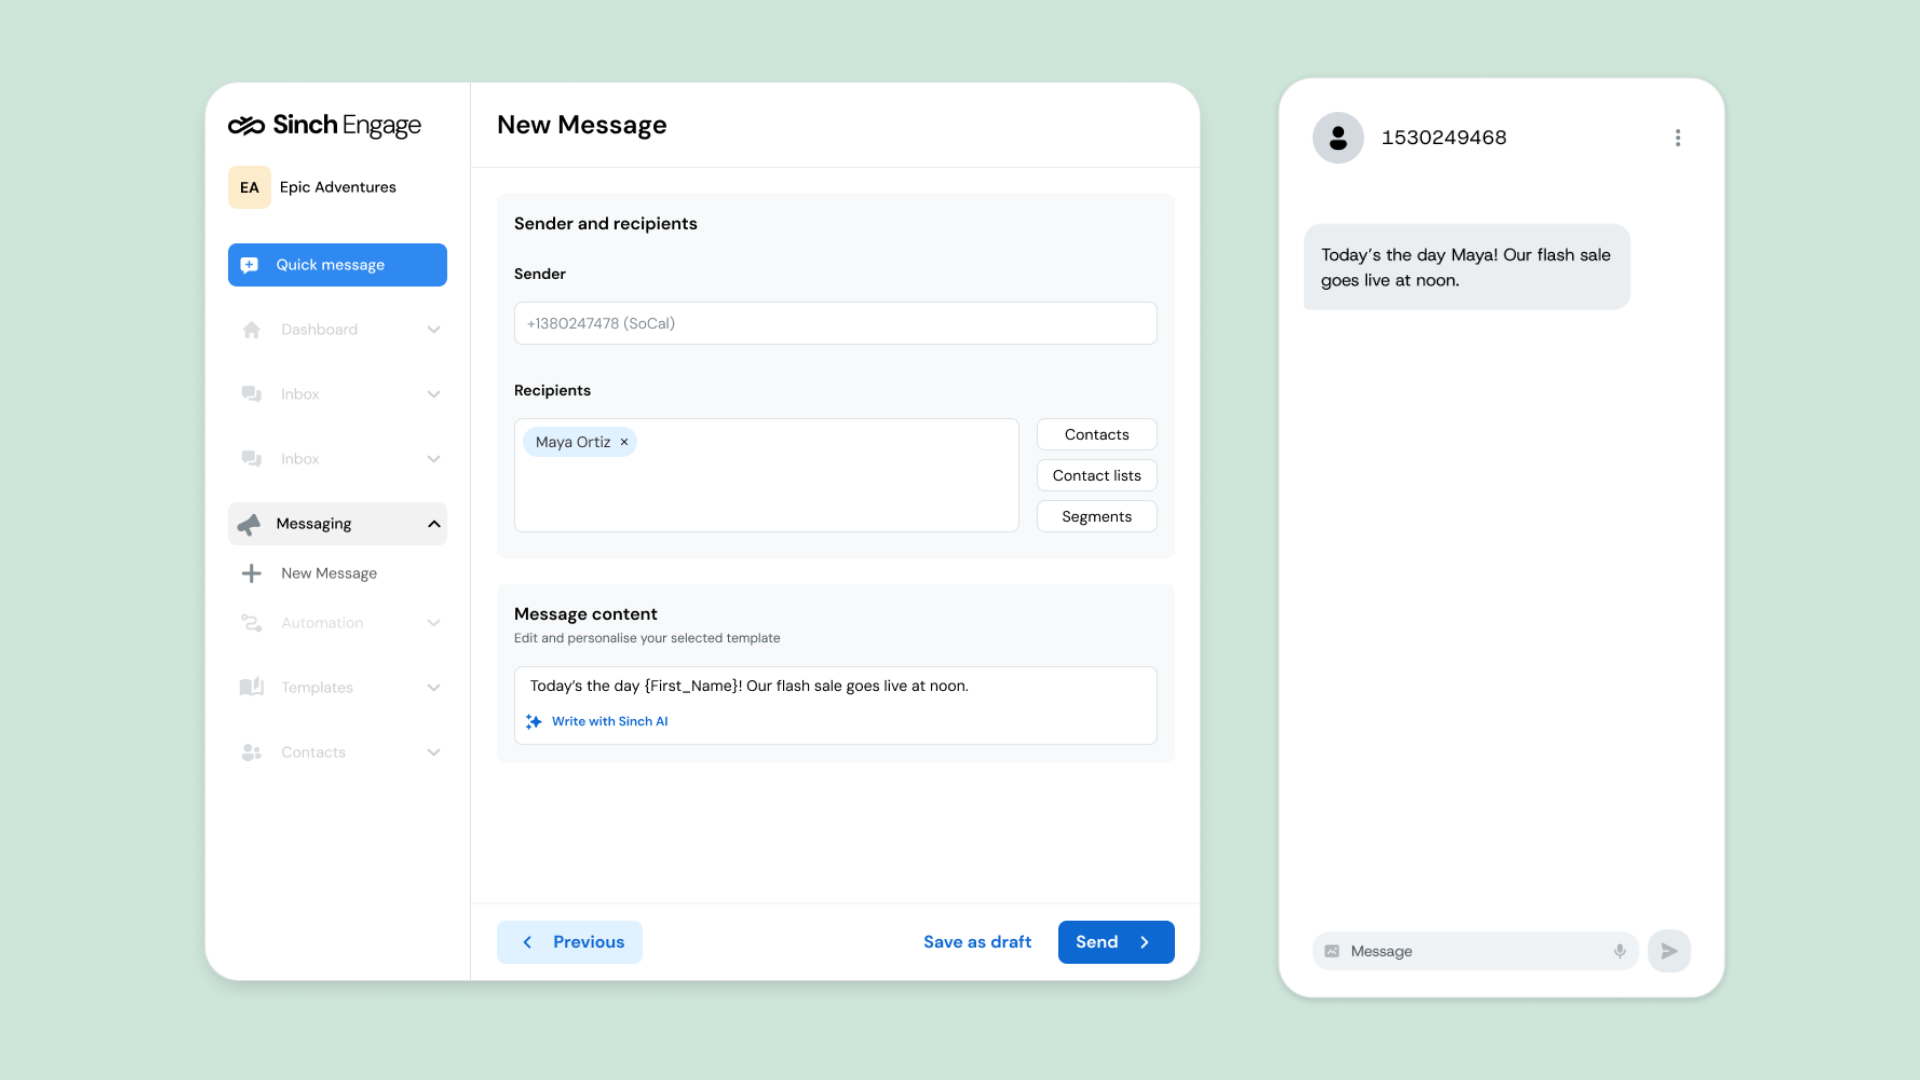1920x1080 pixels.
Task: Click Save as draft link
Action: click(x=977, y=942)
